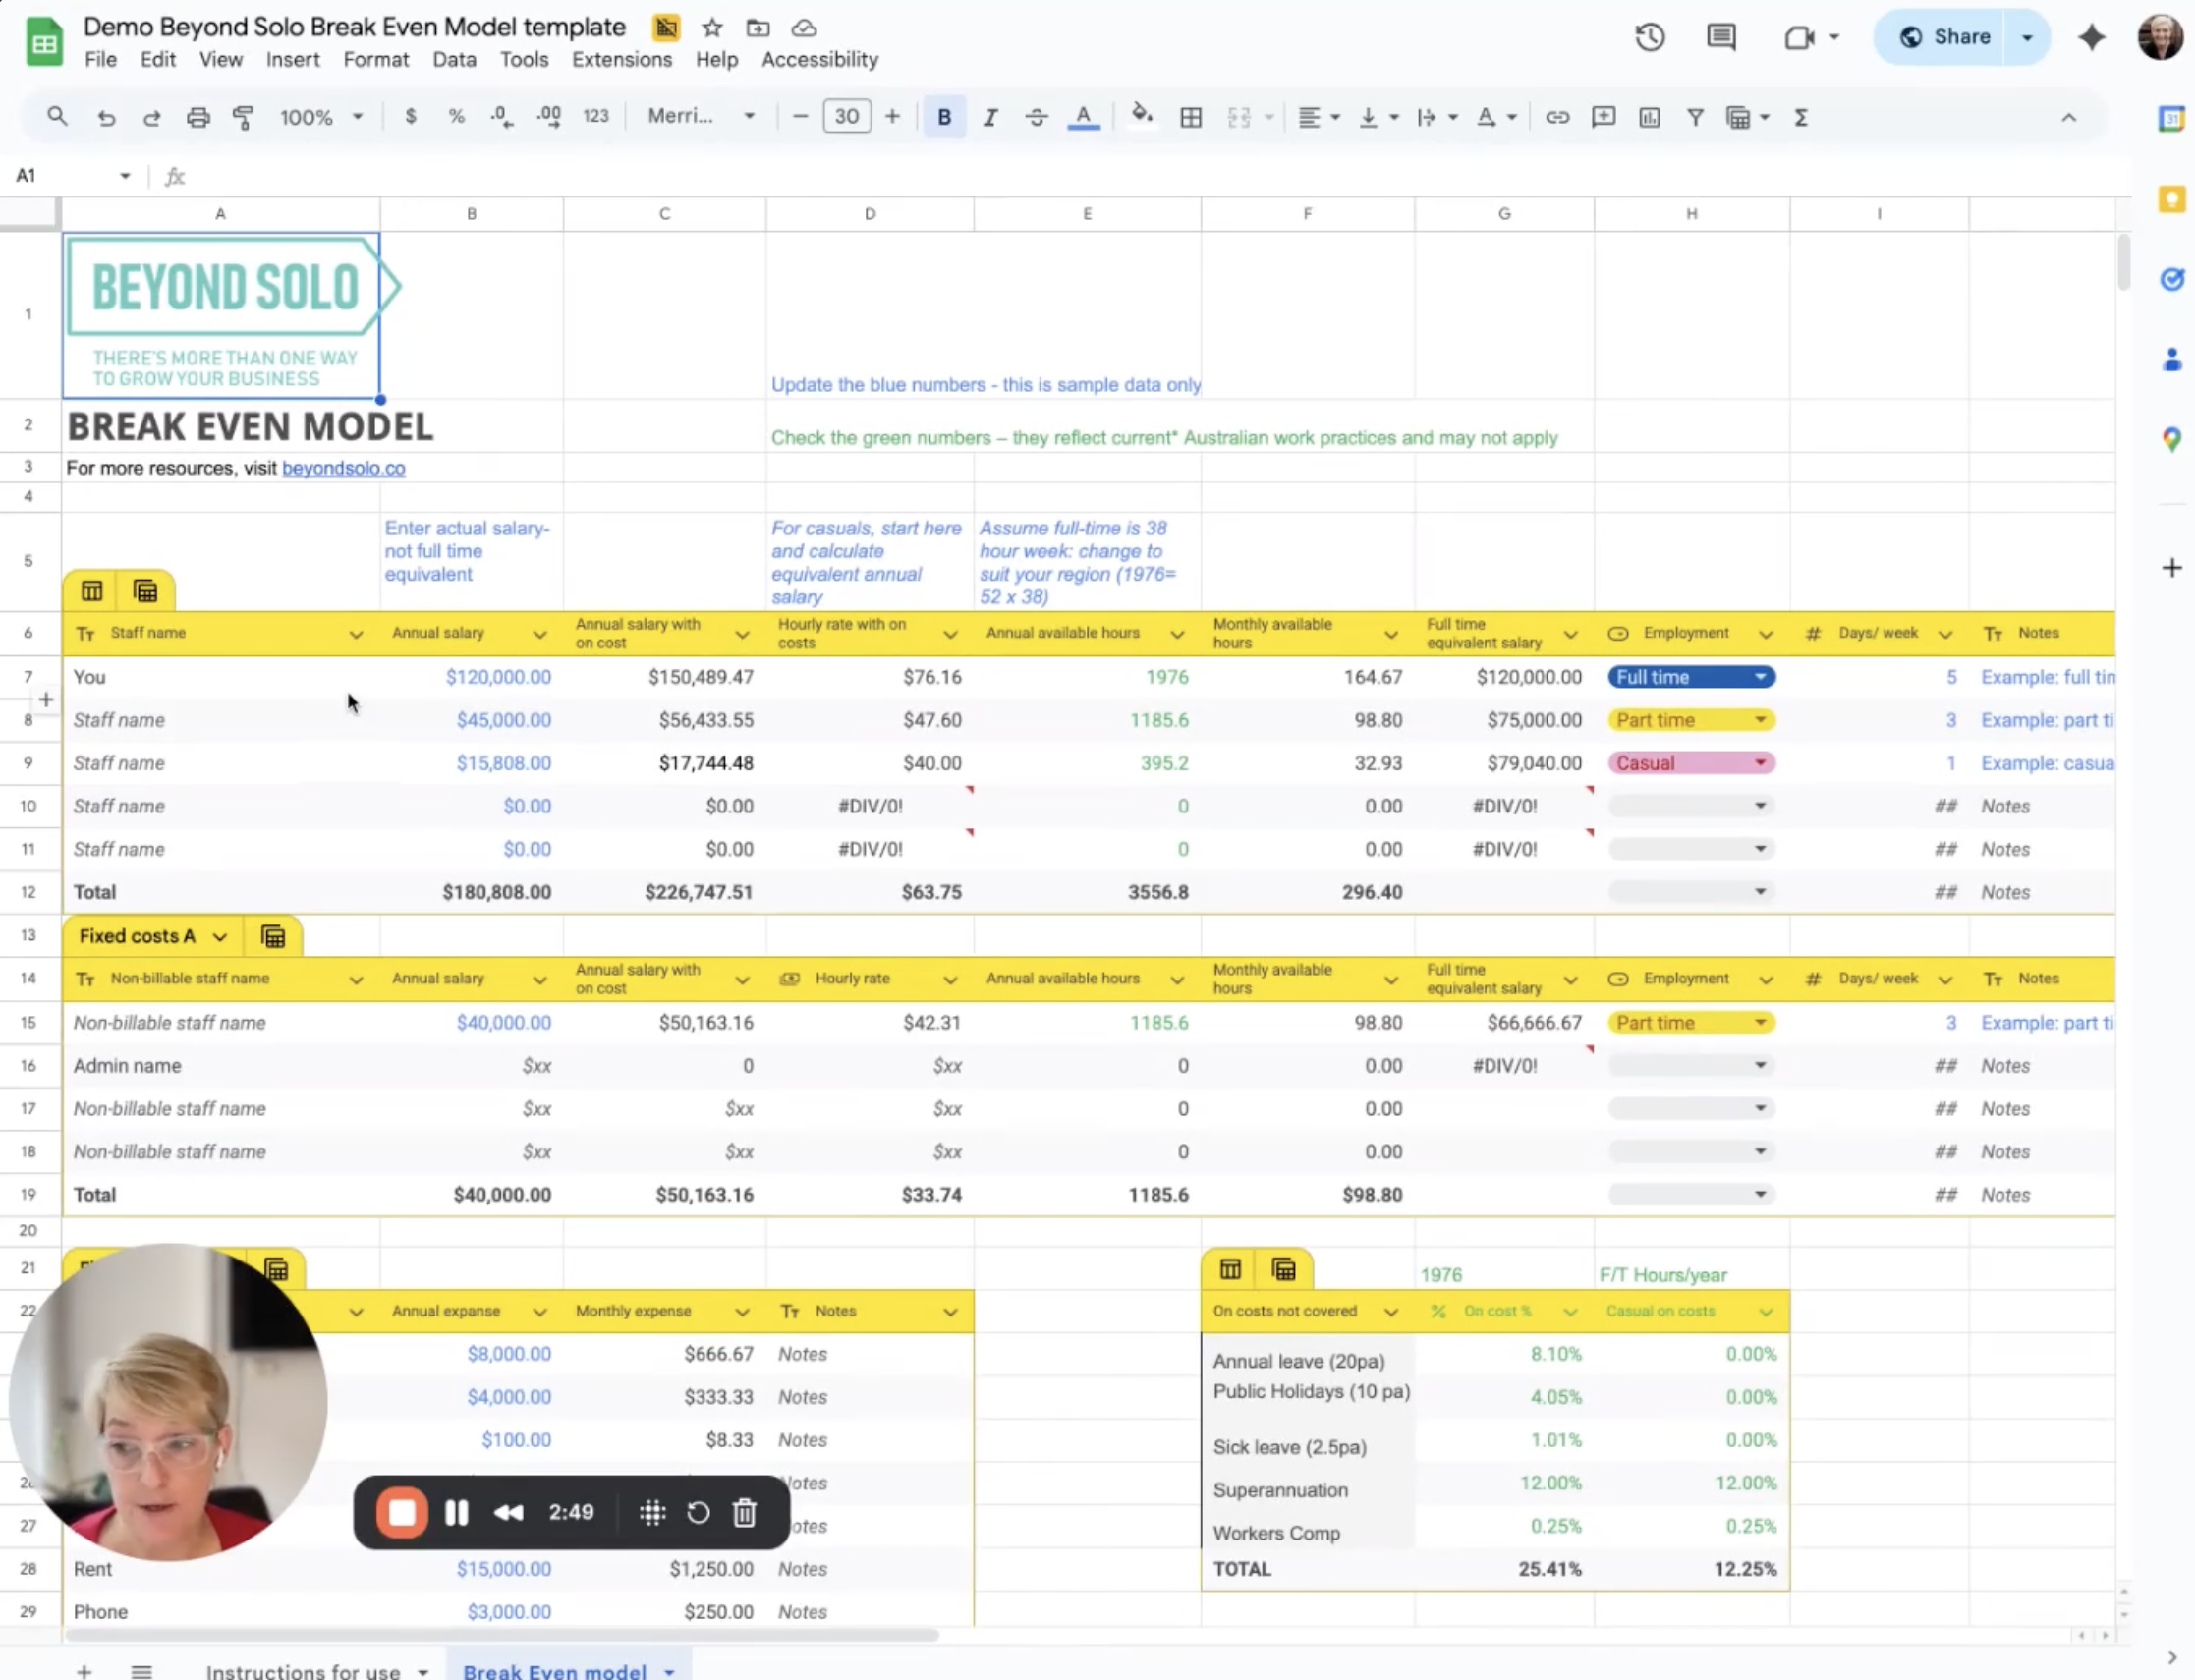Toggle italic formatting
Viewport: 2195px width, 1680px height.
tap(990, 117)
